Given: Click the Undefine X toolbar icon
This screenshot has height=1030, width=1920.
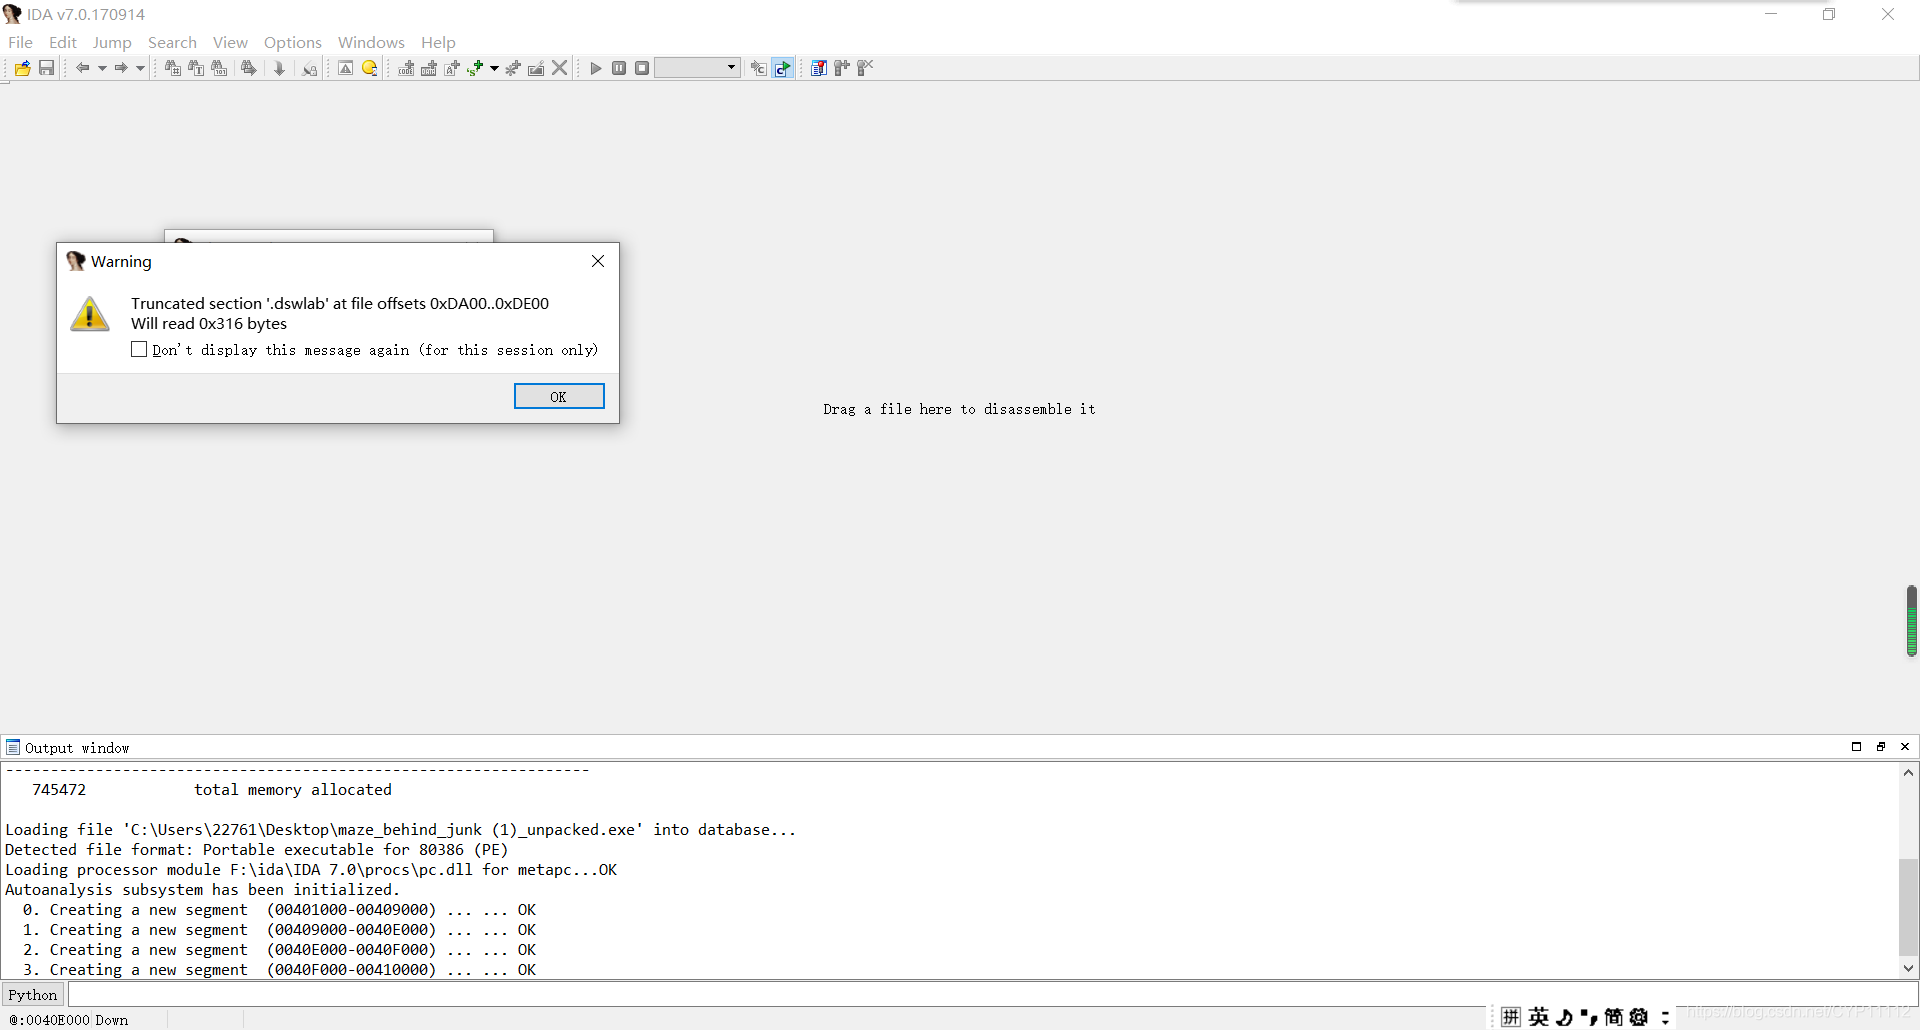Looking at the screenshot, I should coord(560,68).
